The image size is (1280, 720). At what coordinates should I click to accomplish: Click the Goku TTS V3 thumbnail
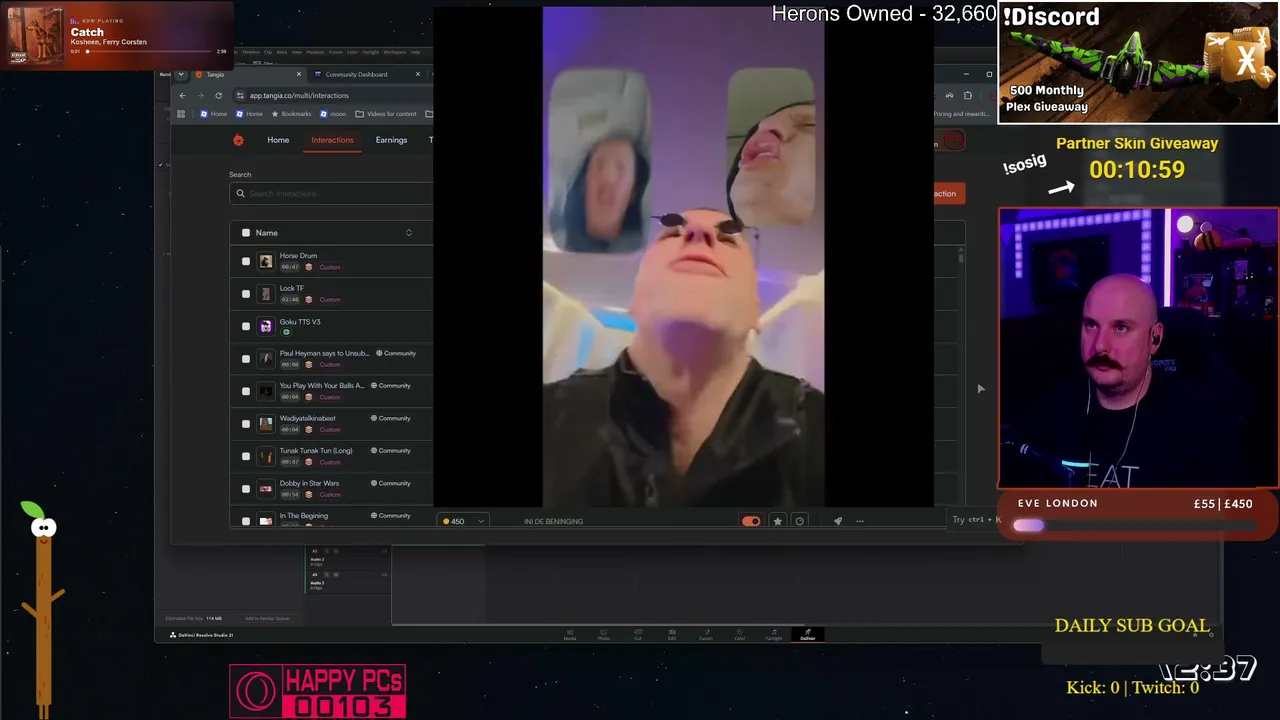[265, 326]
